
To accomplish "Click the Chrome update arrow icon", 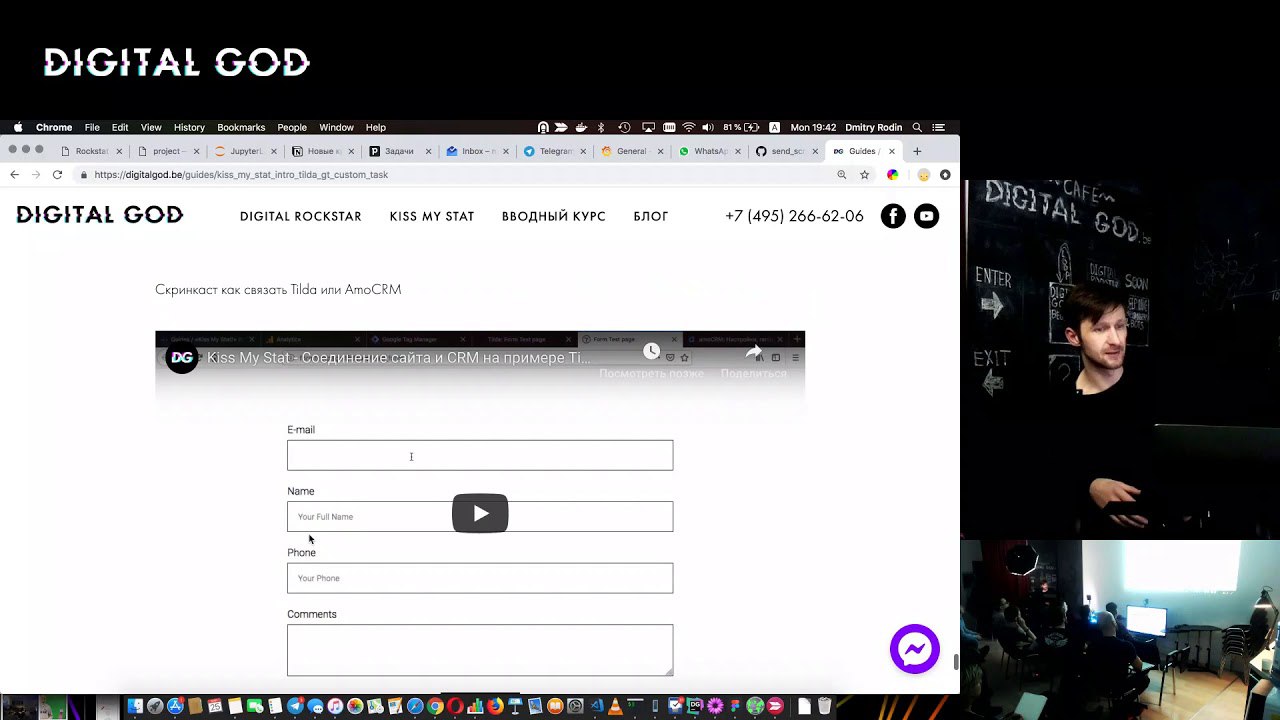I will click(x=945, y=174).
